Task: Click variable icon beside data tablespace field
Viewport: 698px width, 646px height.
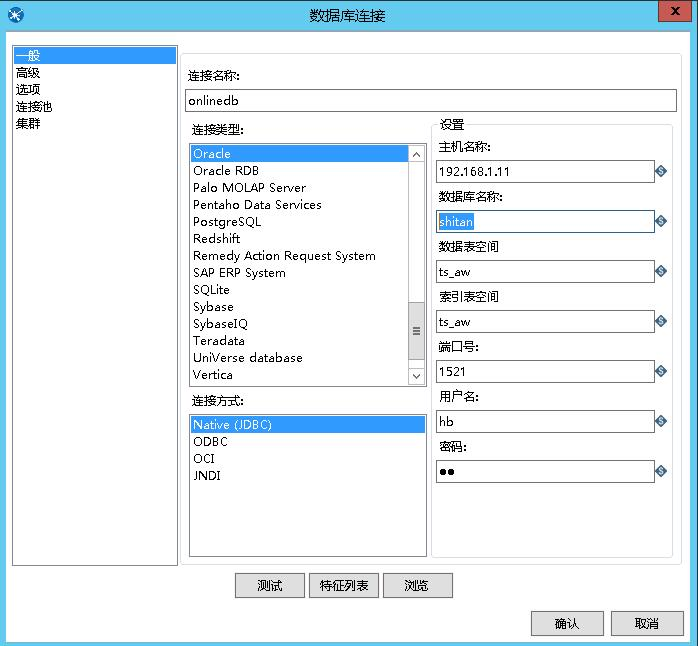Action: (661, 271)
